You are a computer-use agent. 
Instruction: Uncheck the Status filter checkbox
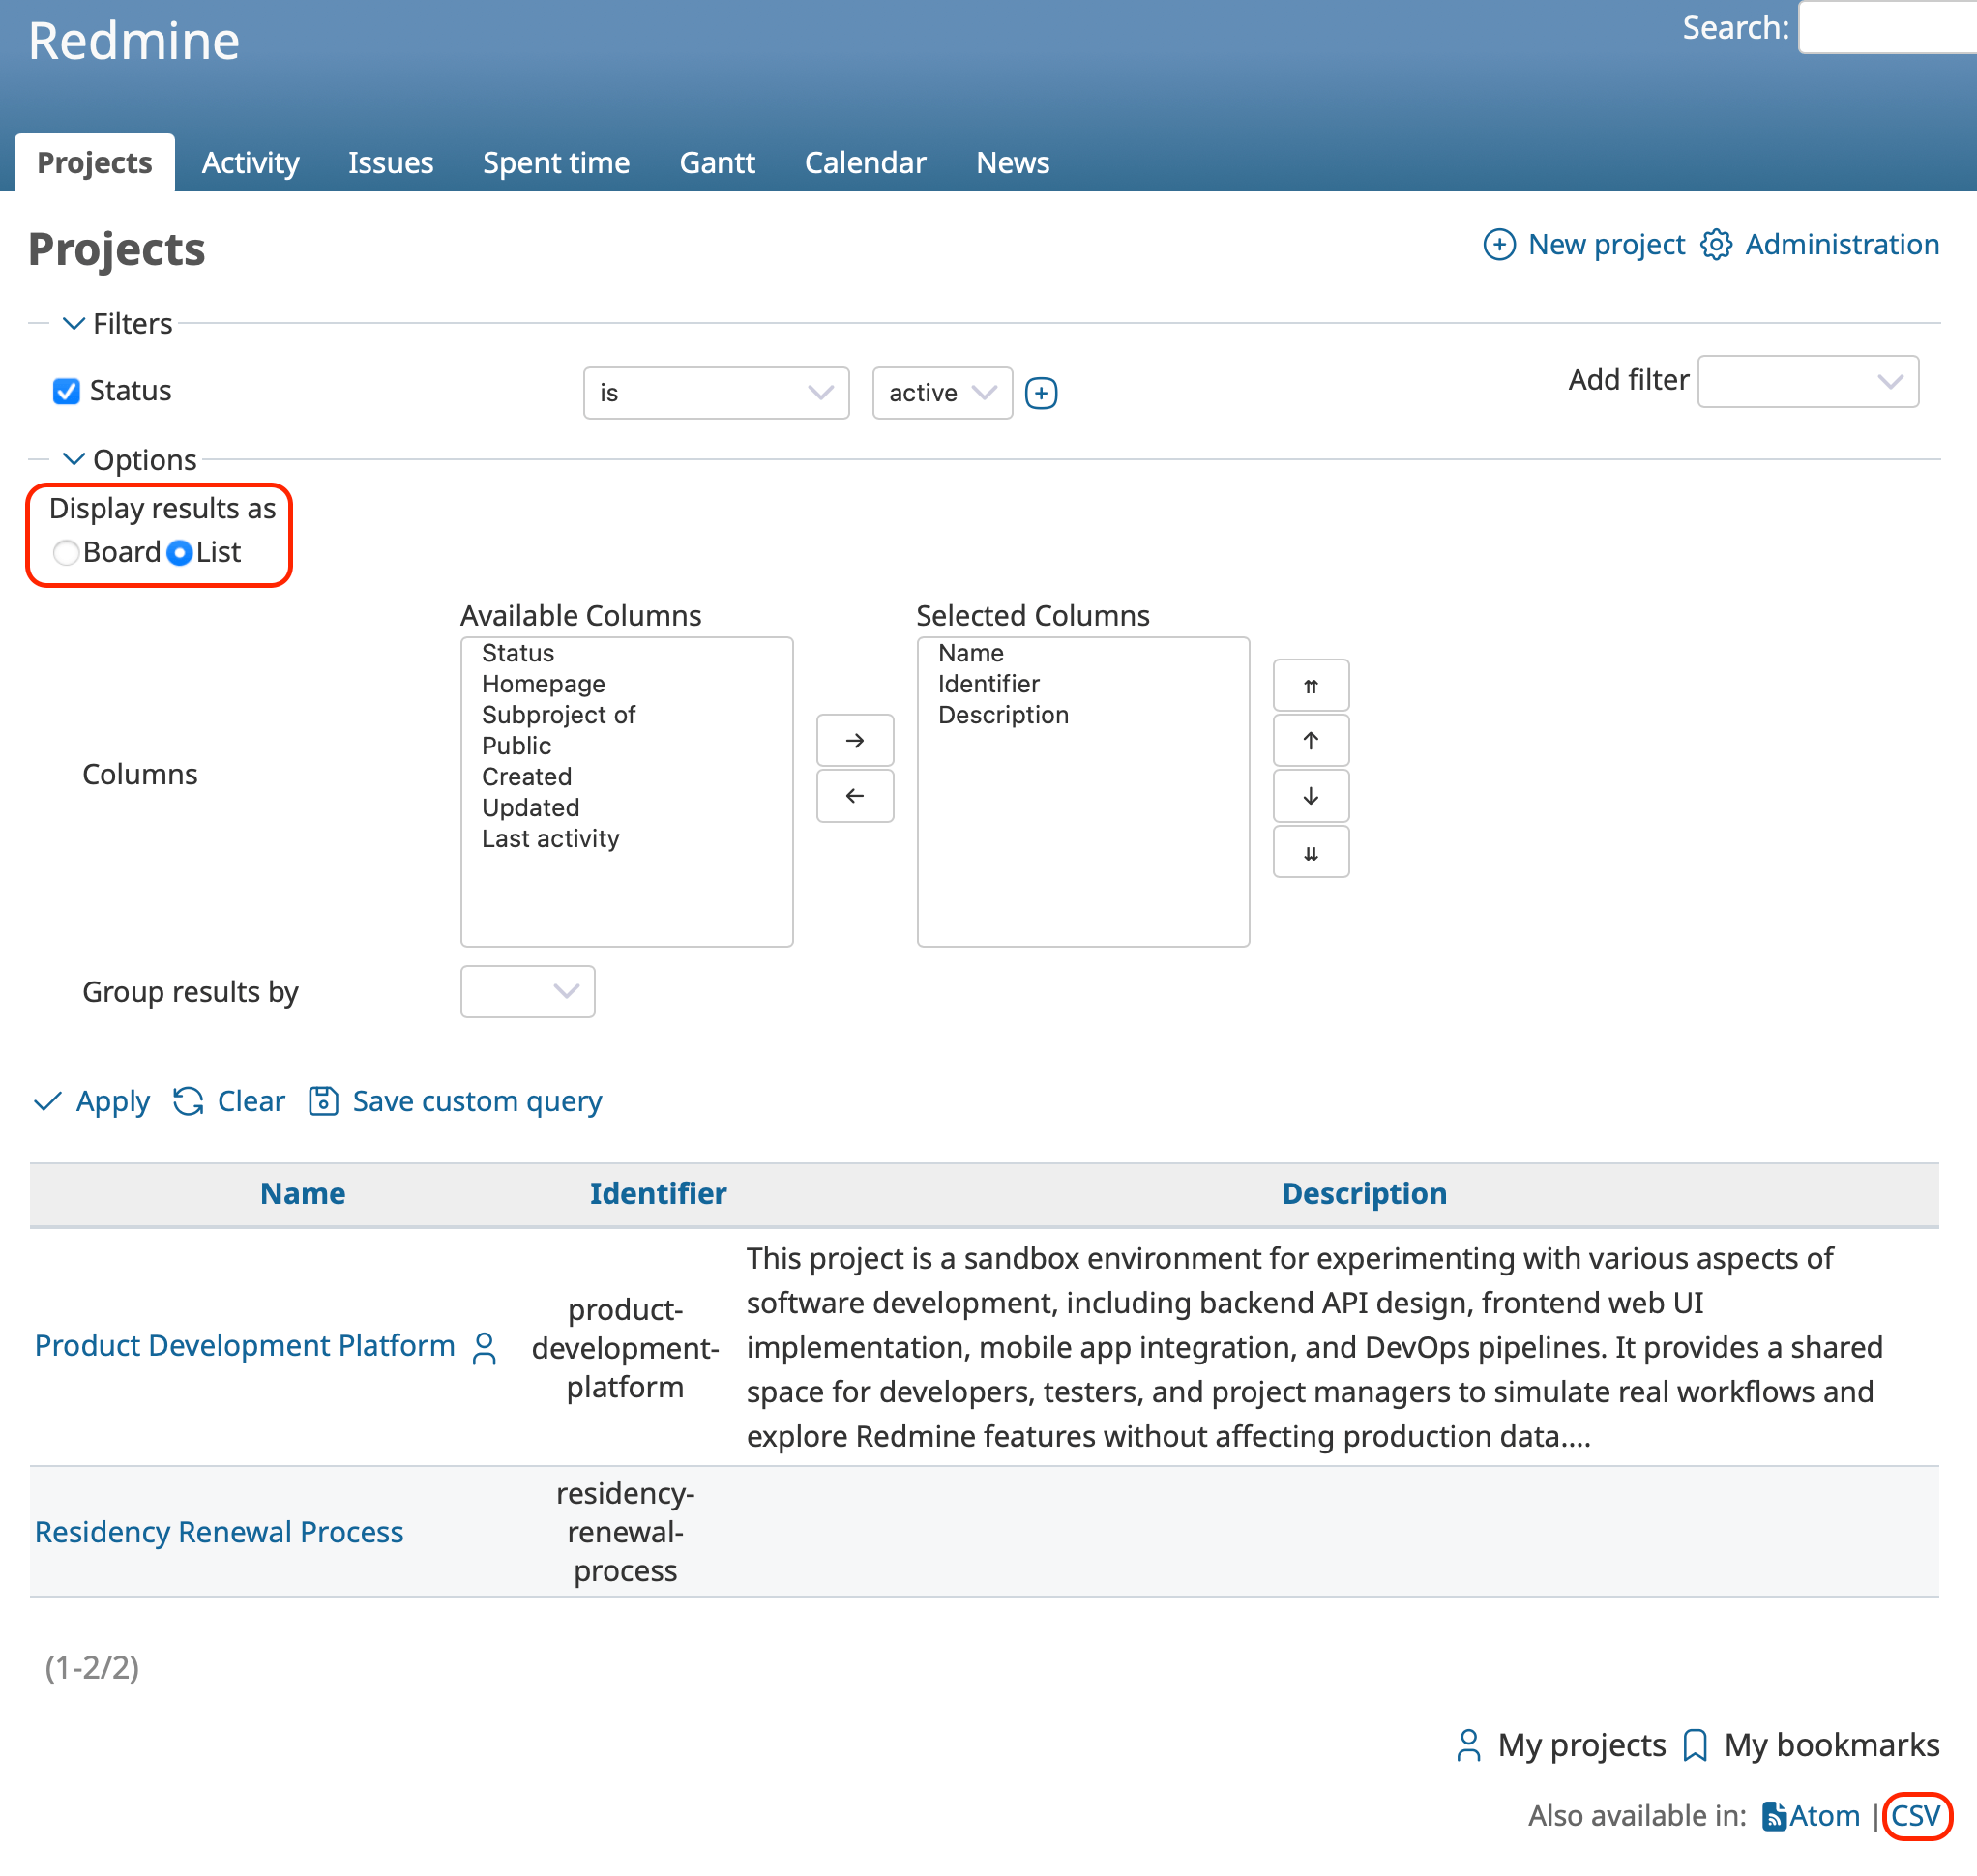tap(66, 391)
